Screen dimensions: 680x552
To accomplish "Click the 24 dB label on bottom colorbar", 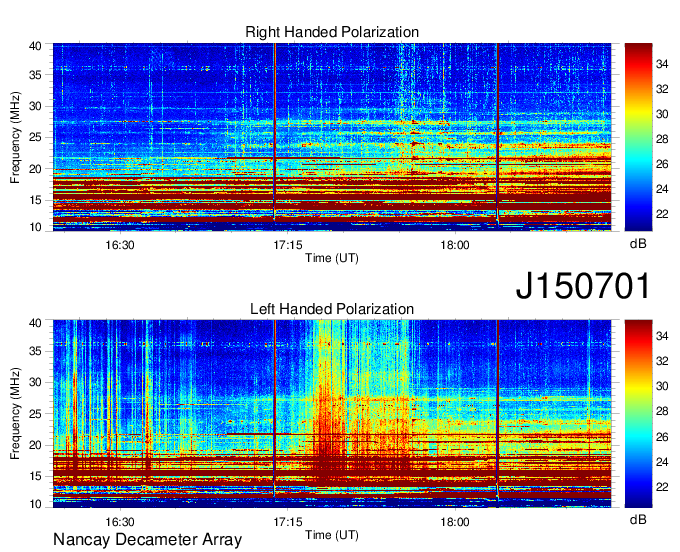I will [x=662, y=462].
